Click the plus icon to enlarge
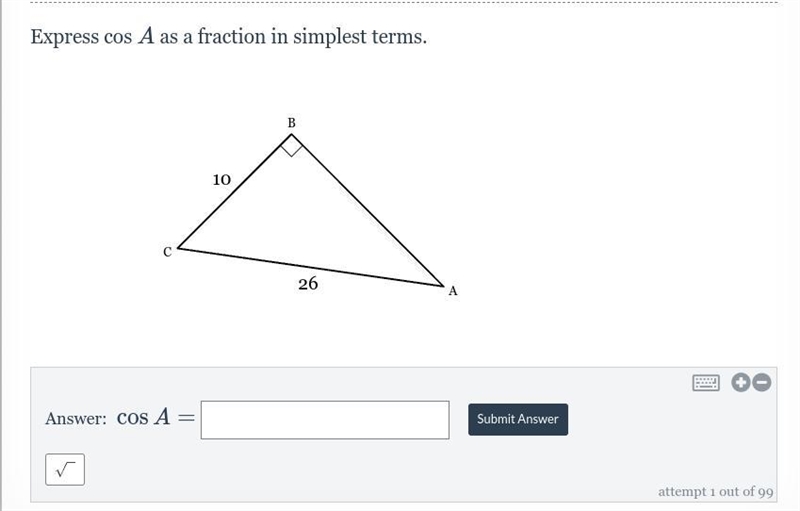The width and height of the screenshot is (800, 511). [741, 382]
